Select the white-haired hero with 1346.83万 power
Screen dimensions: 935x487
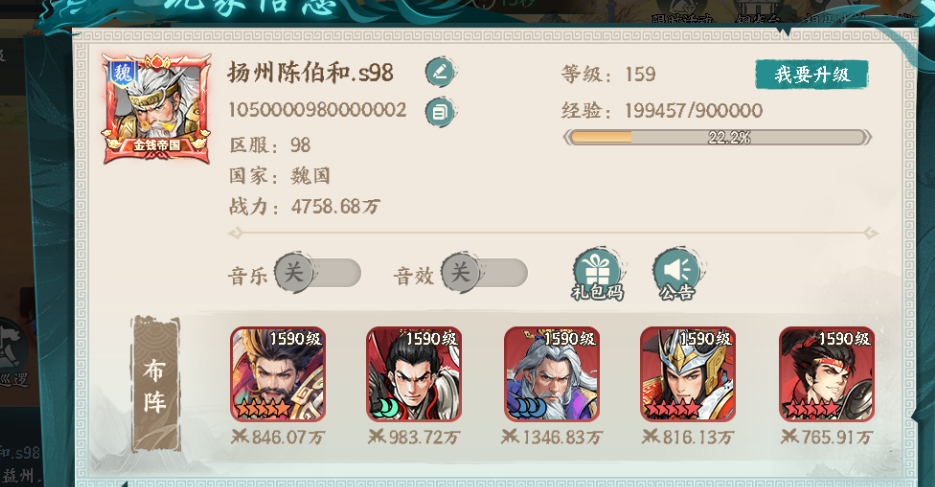552,374
